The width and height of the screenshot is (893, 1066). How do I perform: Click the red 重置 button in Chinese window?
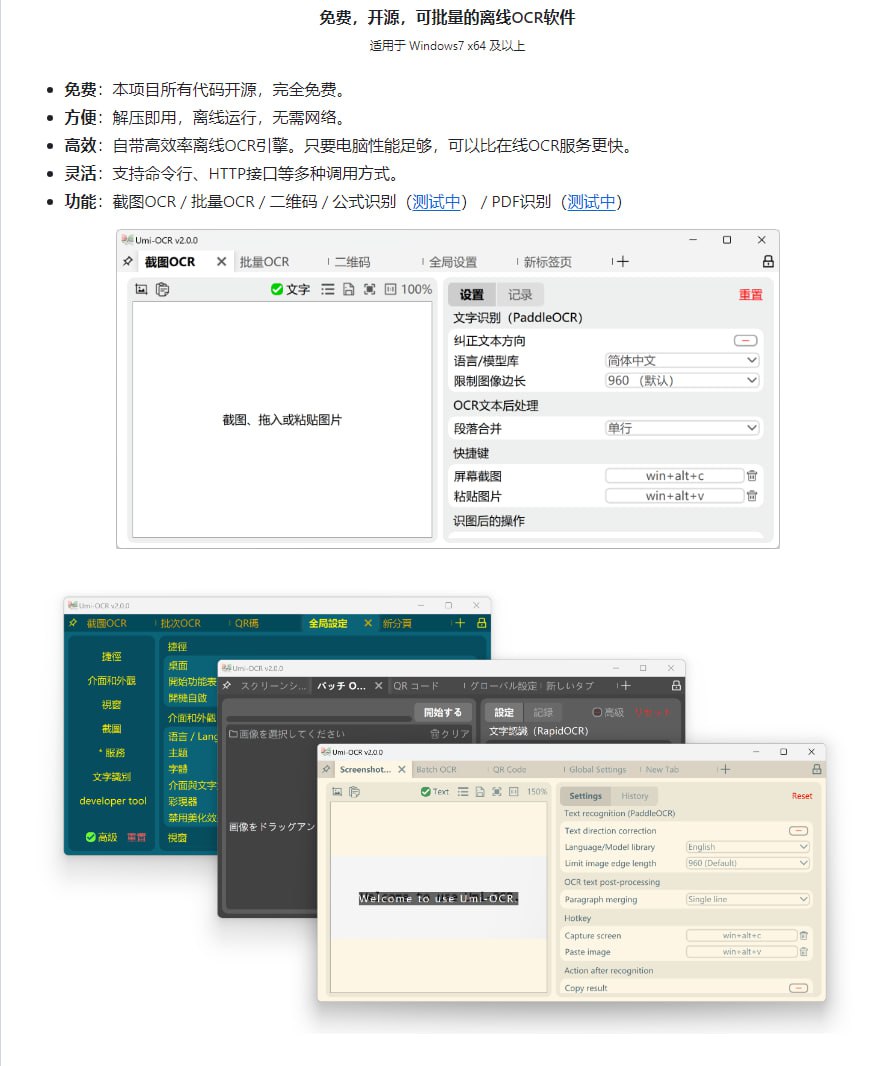[750, 294]
